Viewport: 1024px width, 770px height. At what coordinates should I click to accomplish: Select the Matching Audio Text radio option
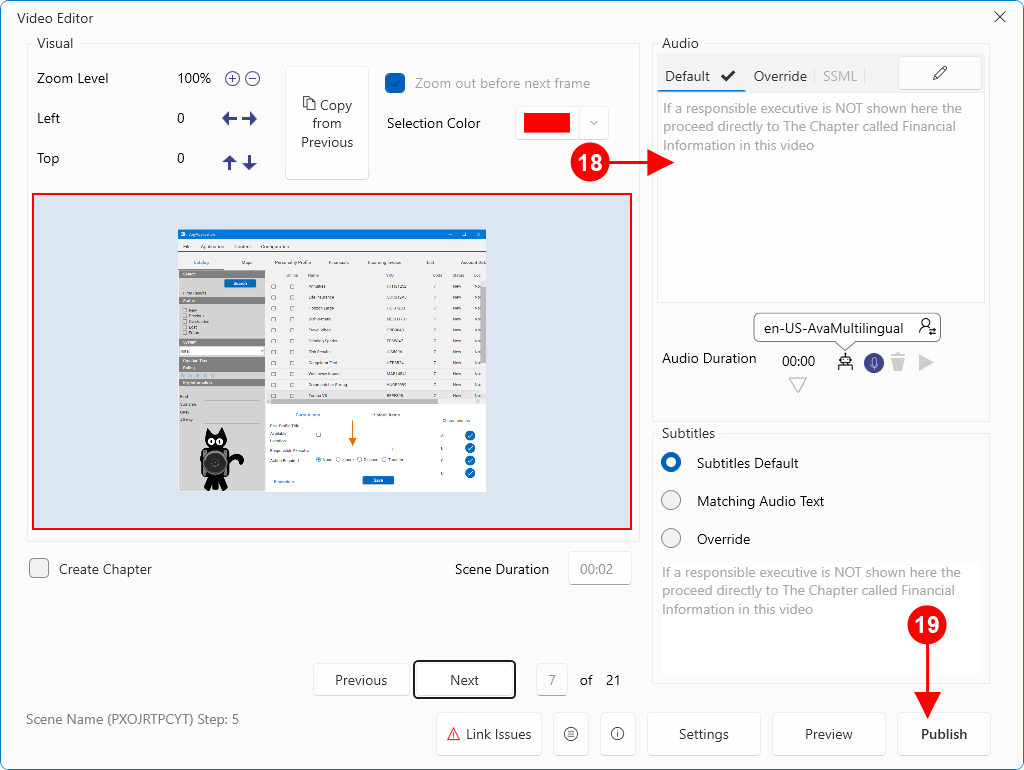pyautogui.click(x=672, y=501)
